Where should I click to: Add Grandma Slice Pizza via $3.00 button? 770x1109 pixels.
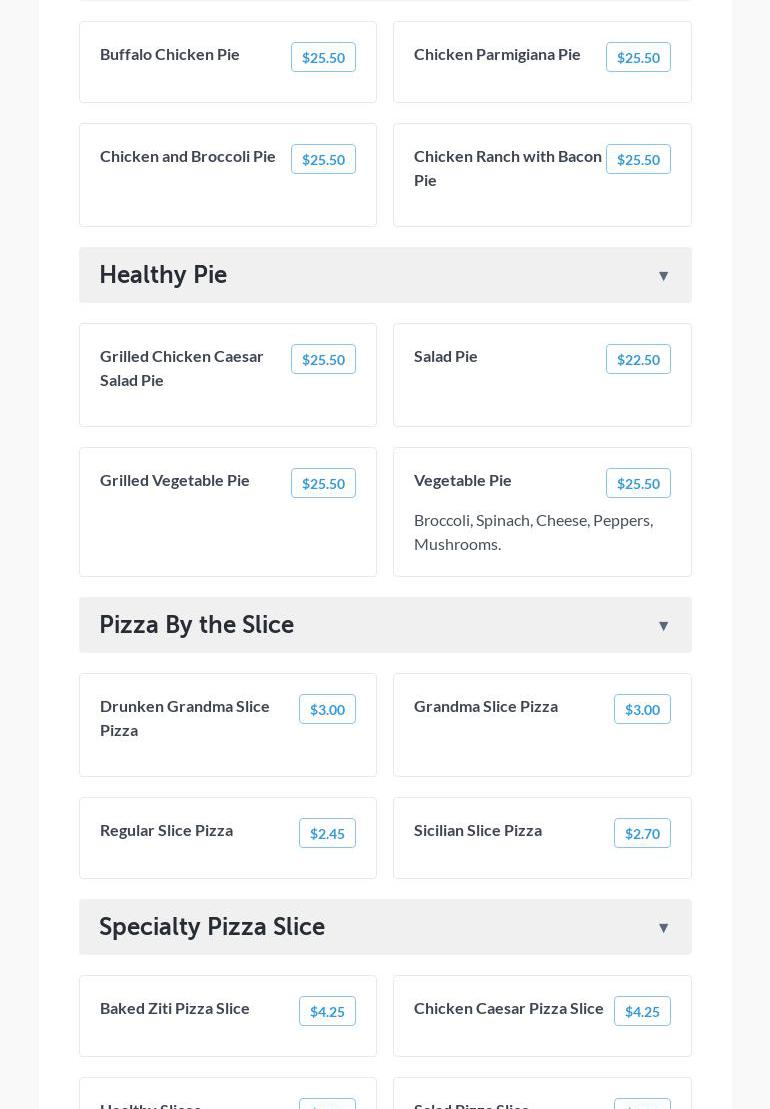642,710
